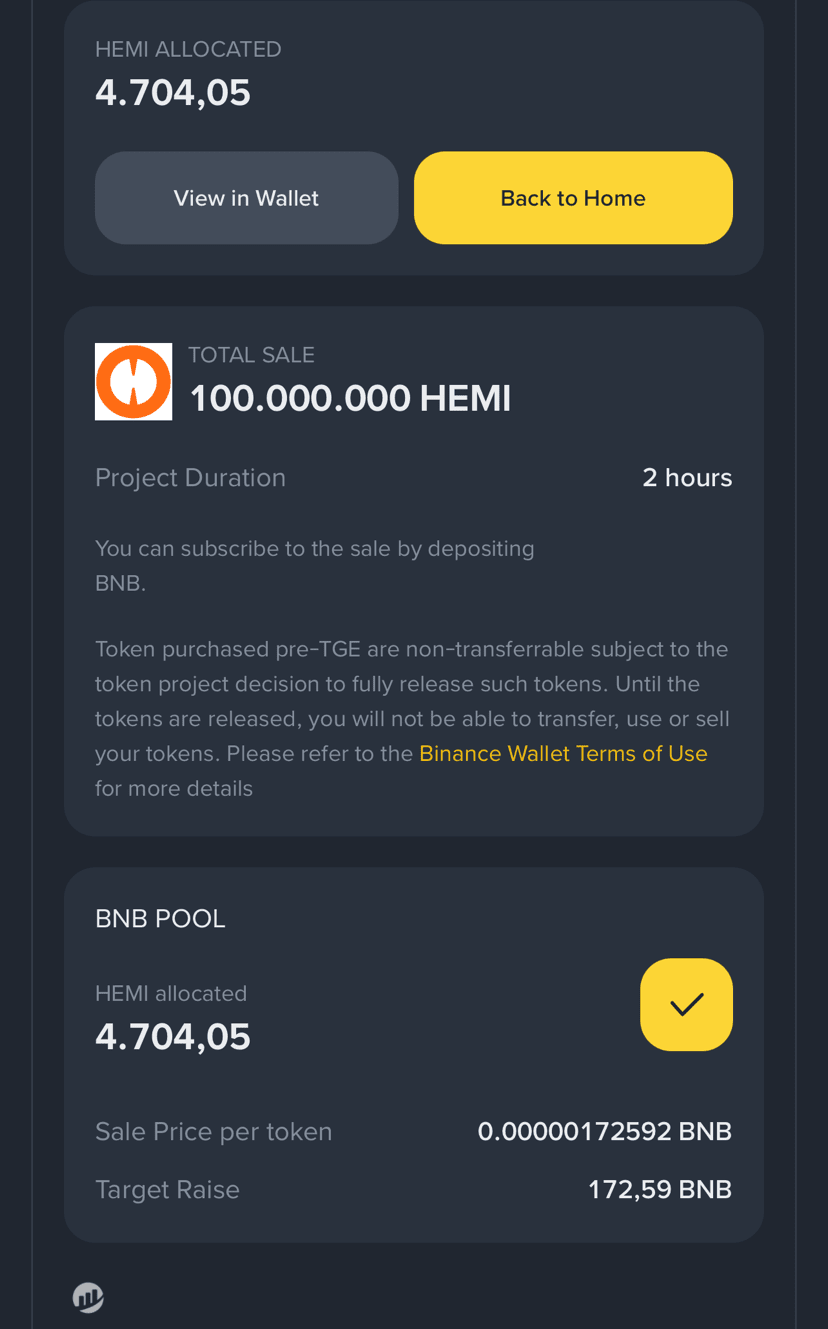The image size is (828, 1329).
Task: Select the 100.000.000 HEMI total sale amount
Action: pos(350,398)
